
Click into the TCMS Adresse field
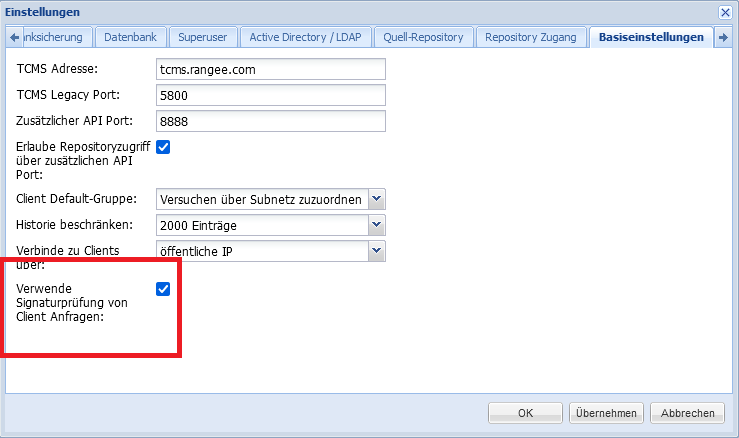271,69
